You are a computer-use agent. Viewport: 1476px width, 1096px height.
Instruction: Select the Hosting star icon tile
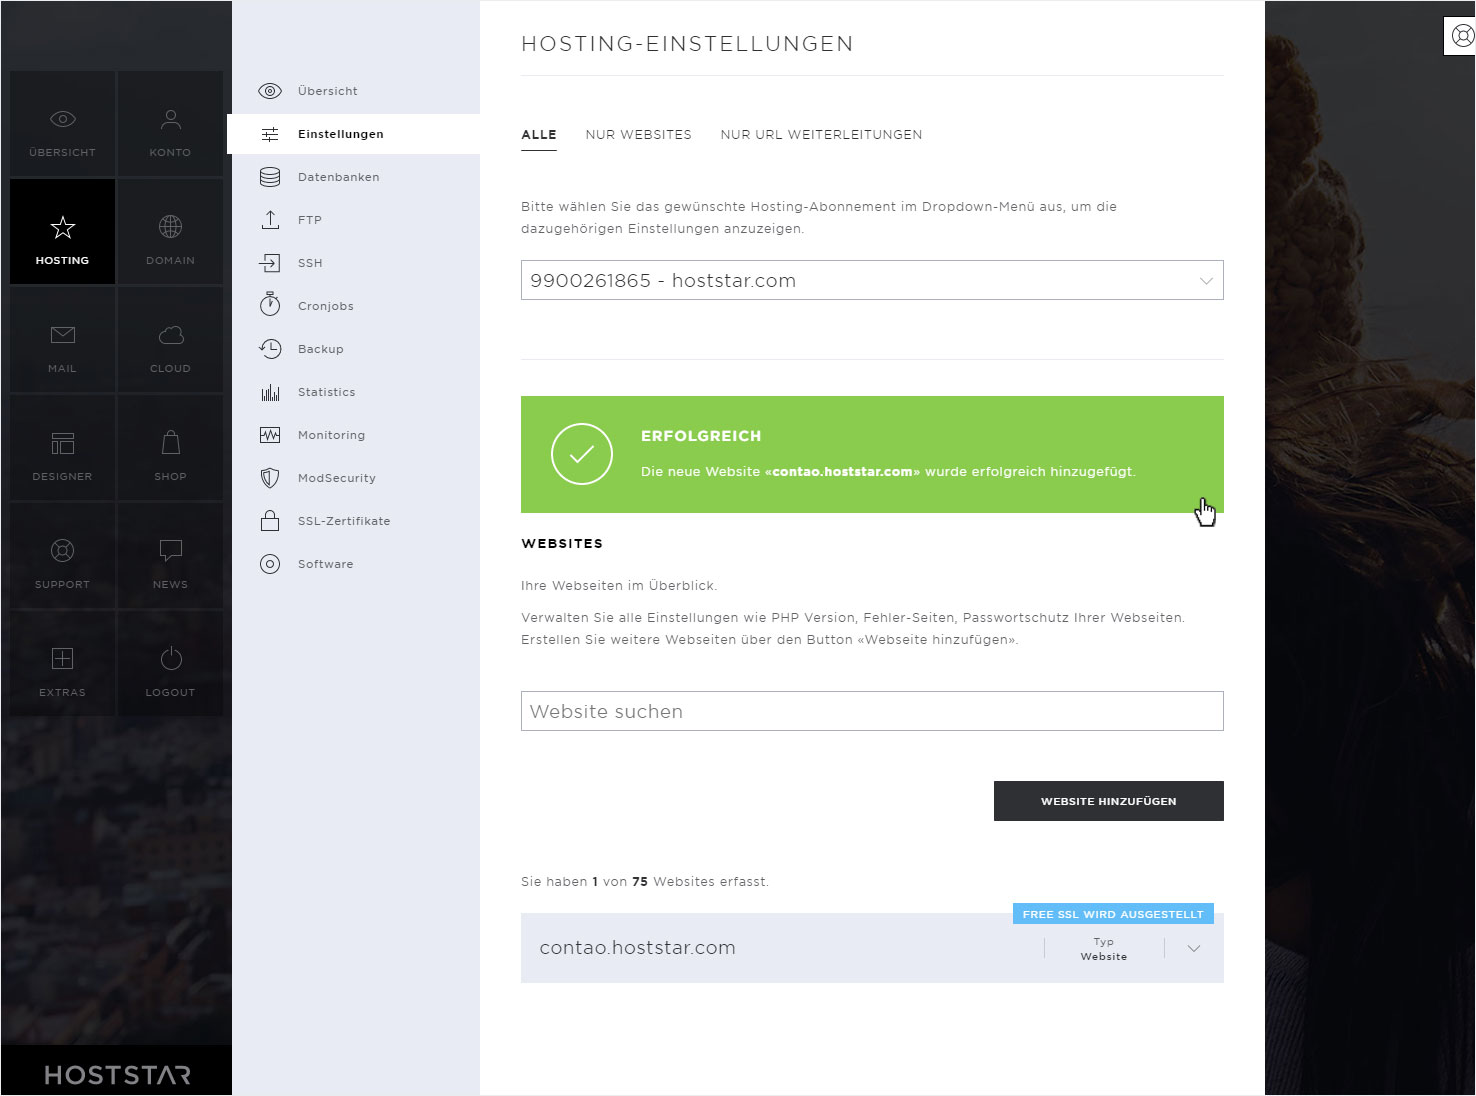point(62,232)
